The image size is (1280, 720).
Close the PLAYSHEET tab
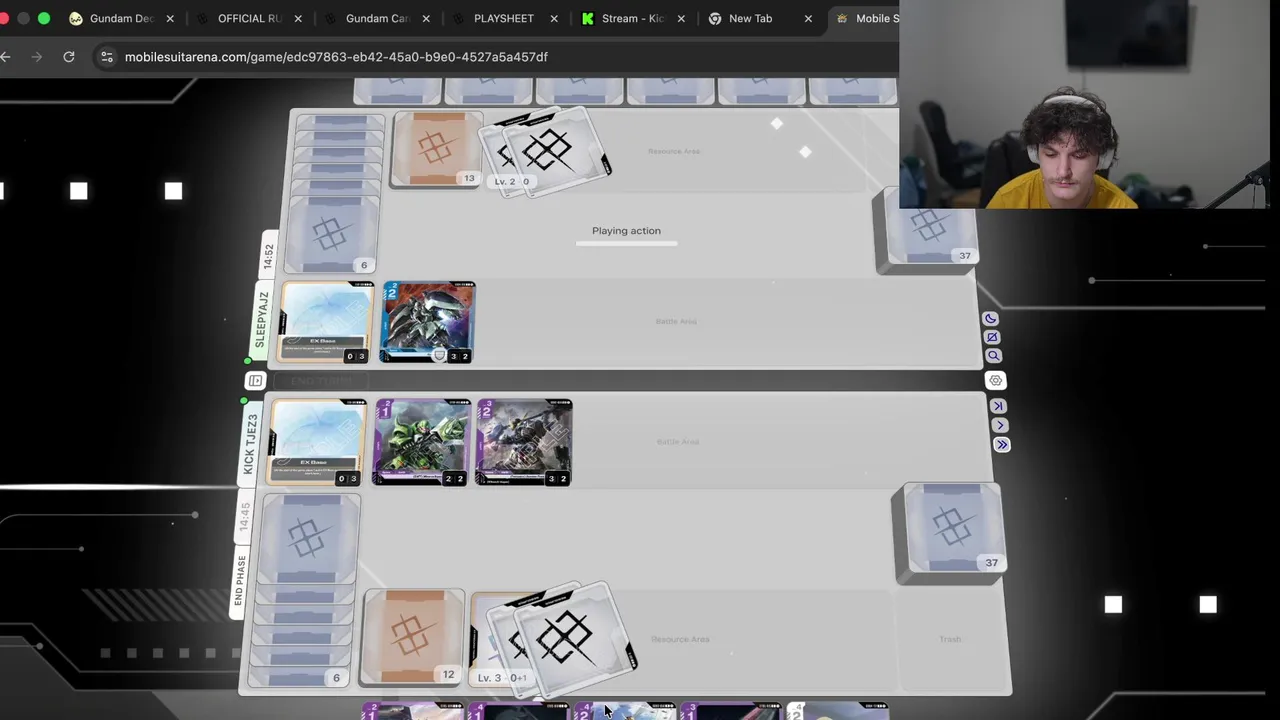(x=553, y=18)
